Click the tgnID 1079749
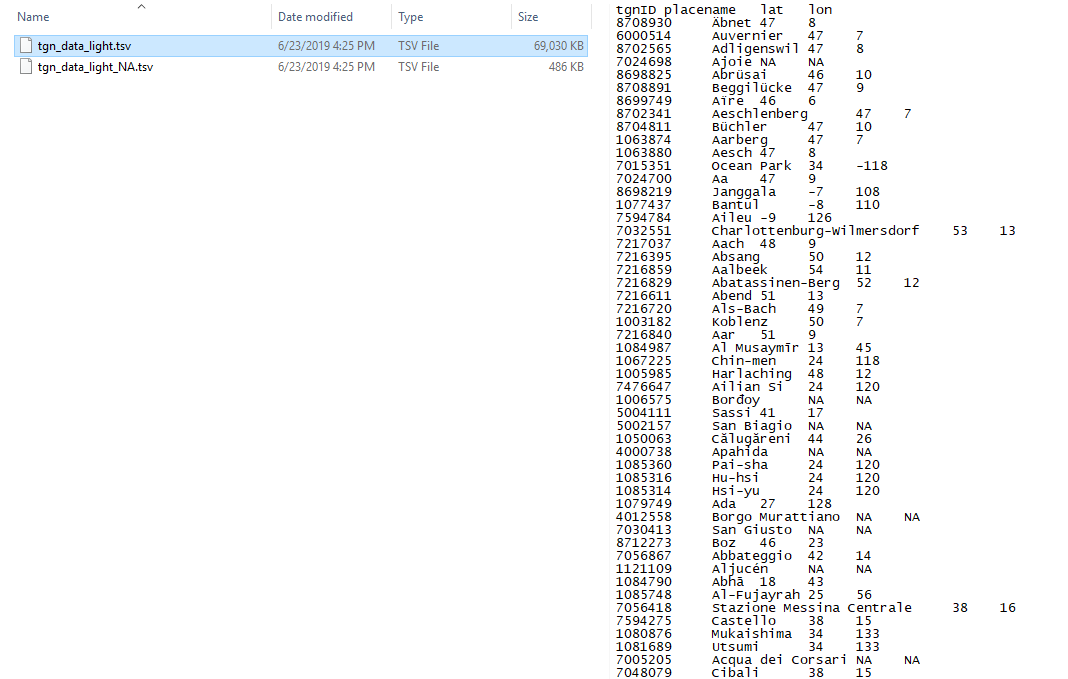 (x=644, y=503)
